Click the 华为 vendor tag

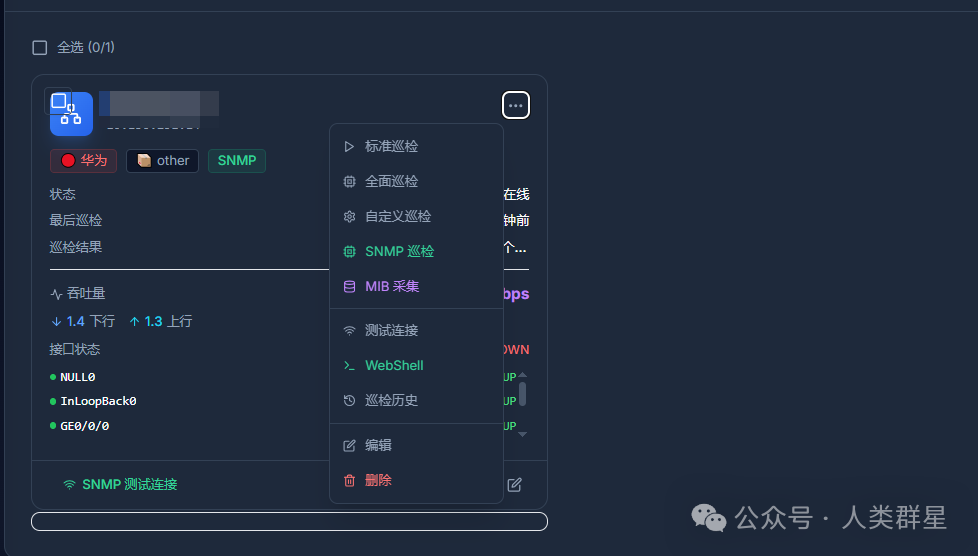coord(84,160)
